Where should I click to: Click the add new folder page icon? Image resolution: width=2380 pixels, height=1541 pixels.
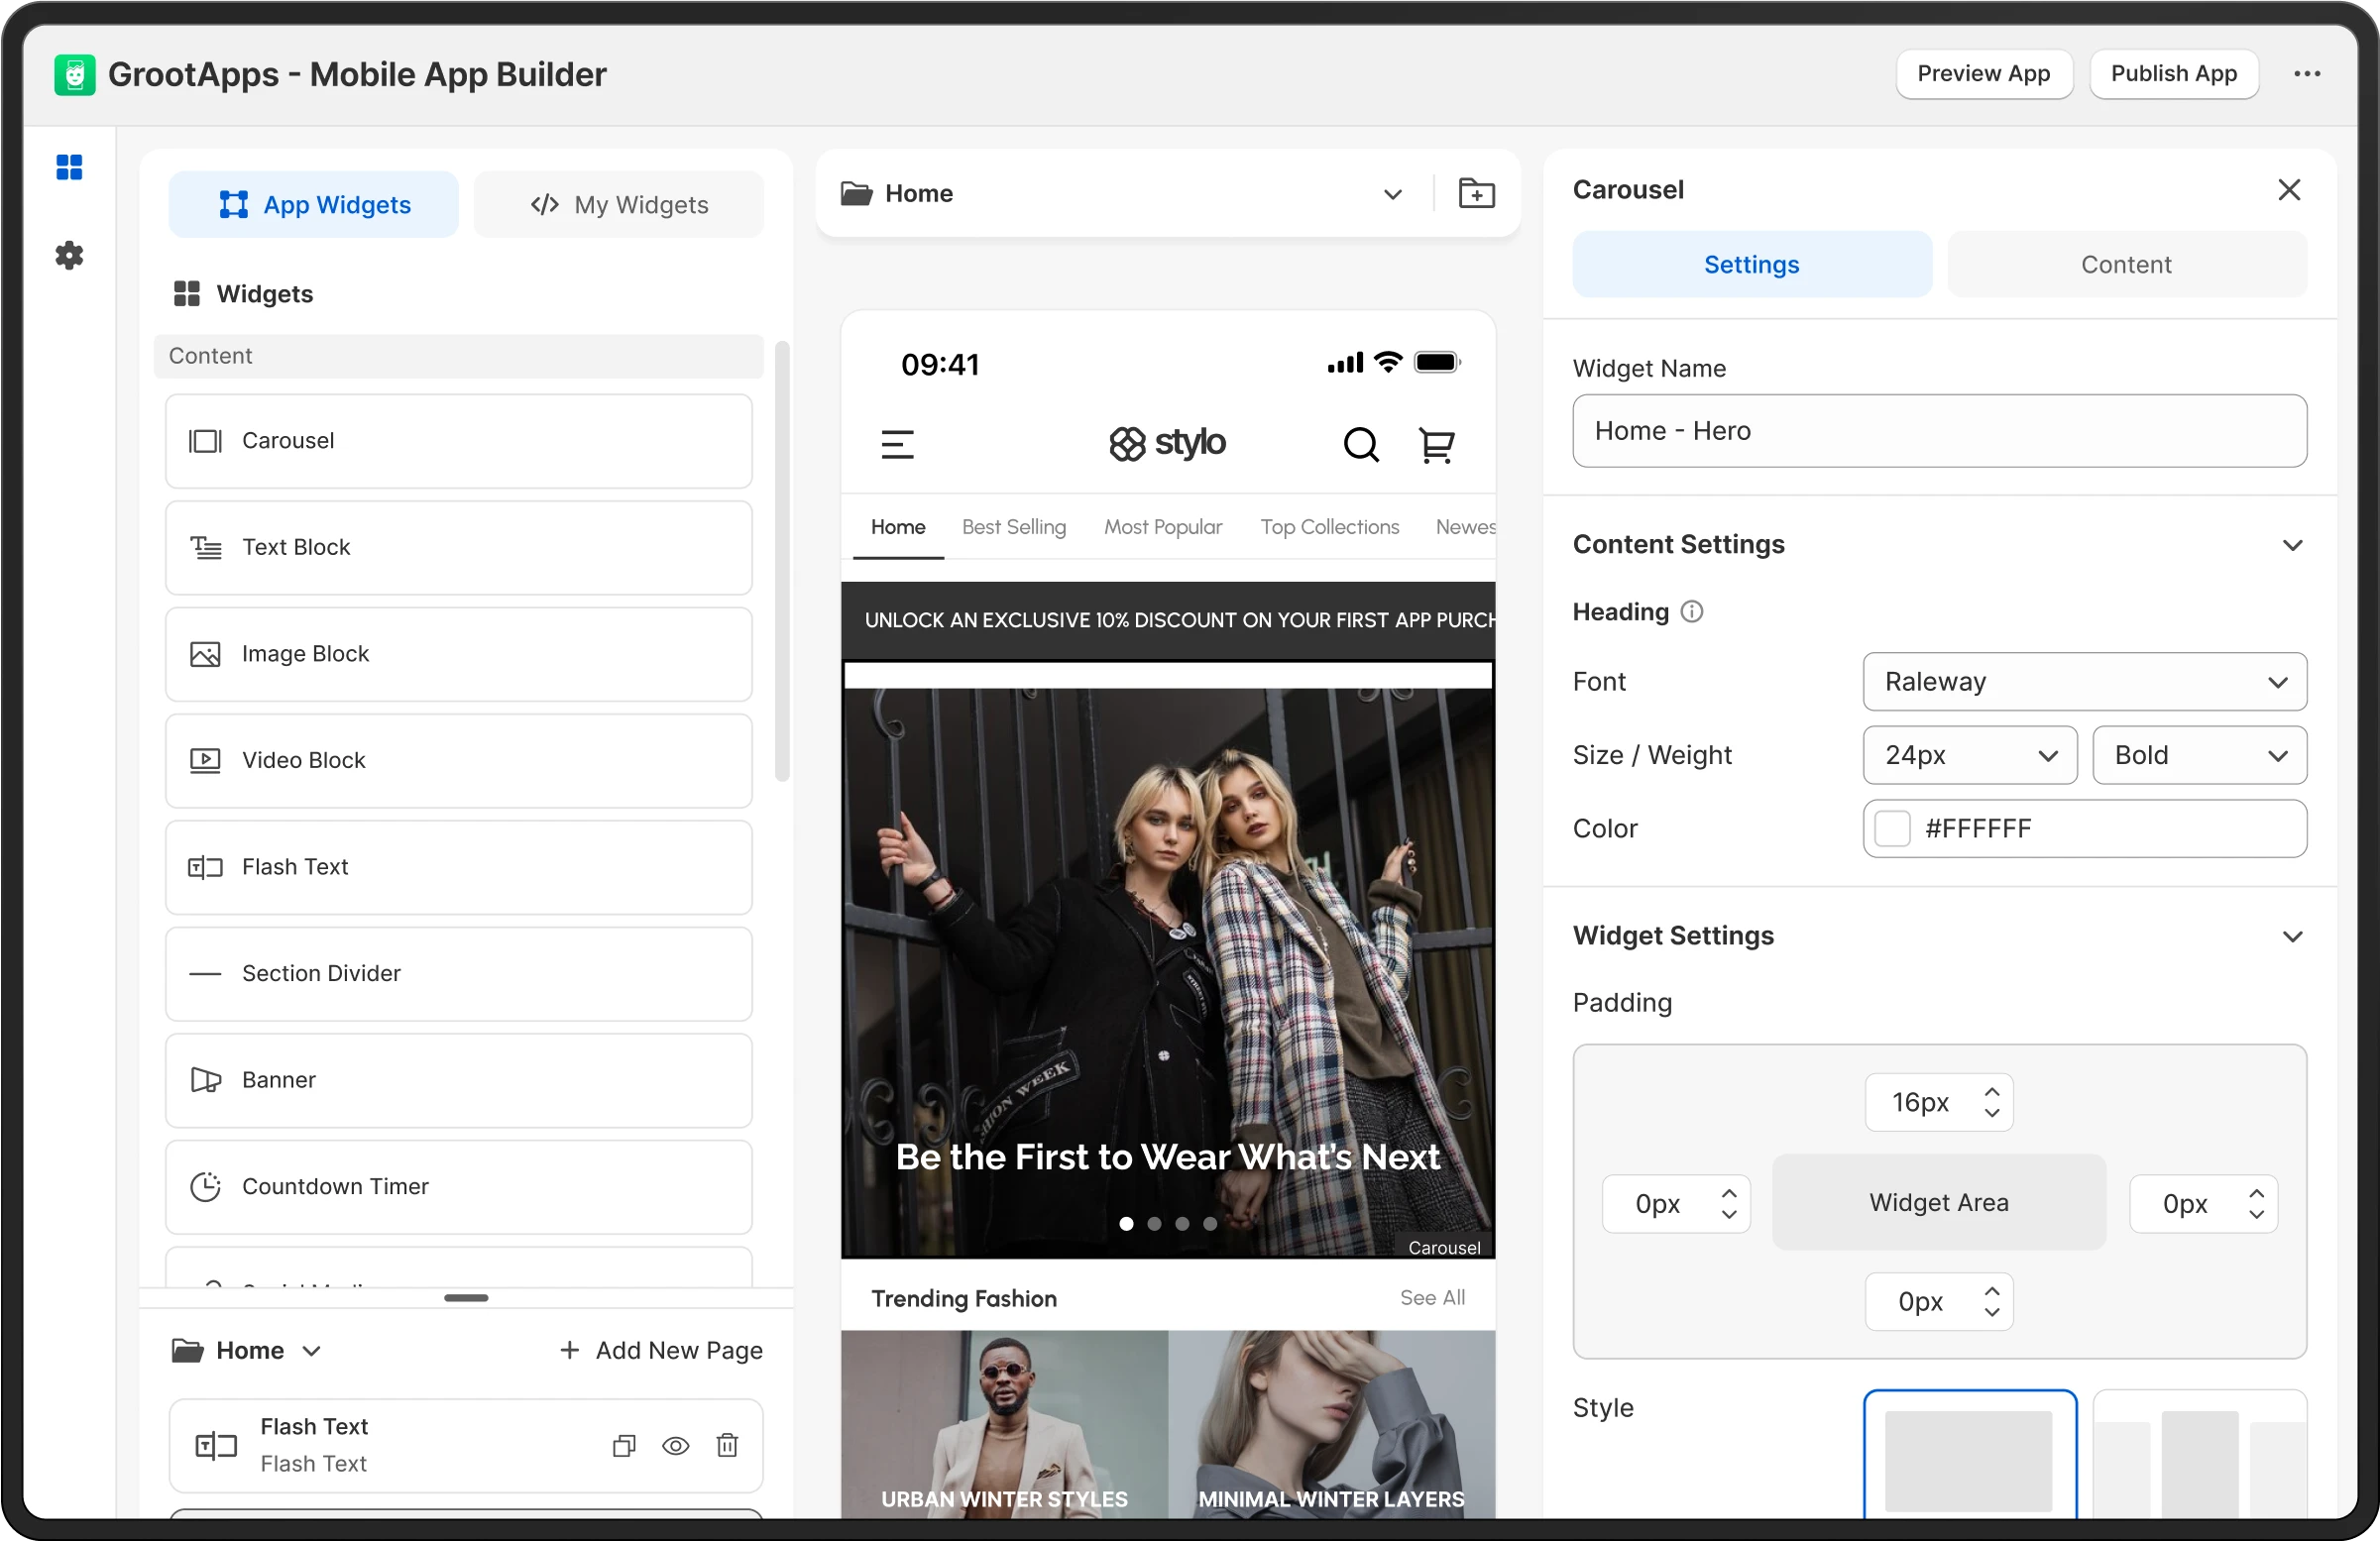[x=1476, y=193]
